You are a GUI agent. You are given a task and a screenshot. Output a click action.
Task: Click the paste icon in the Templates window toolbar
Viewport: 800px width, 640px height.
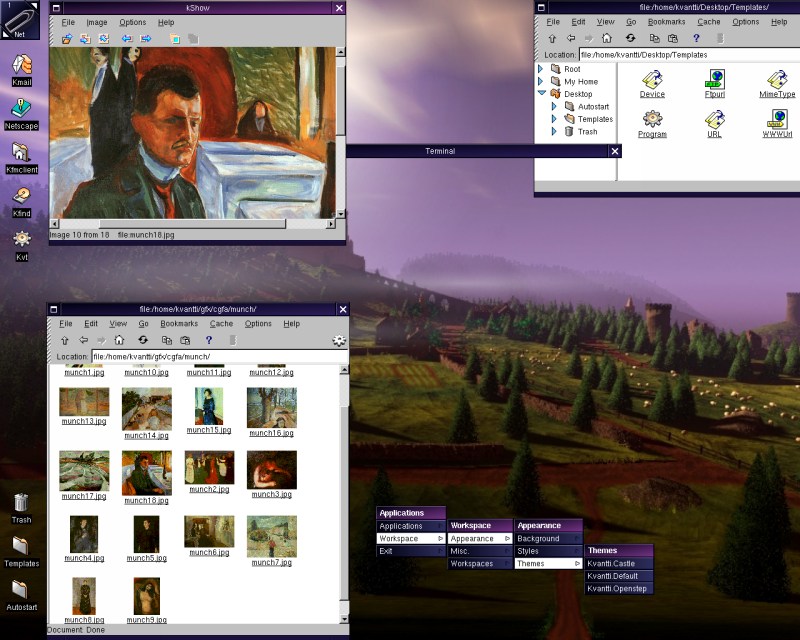coord(673,38)
